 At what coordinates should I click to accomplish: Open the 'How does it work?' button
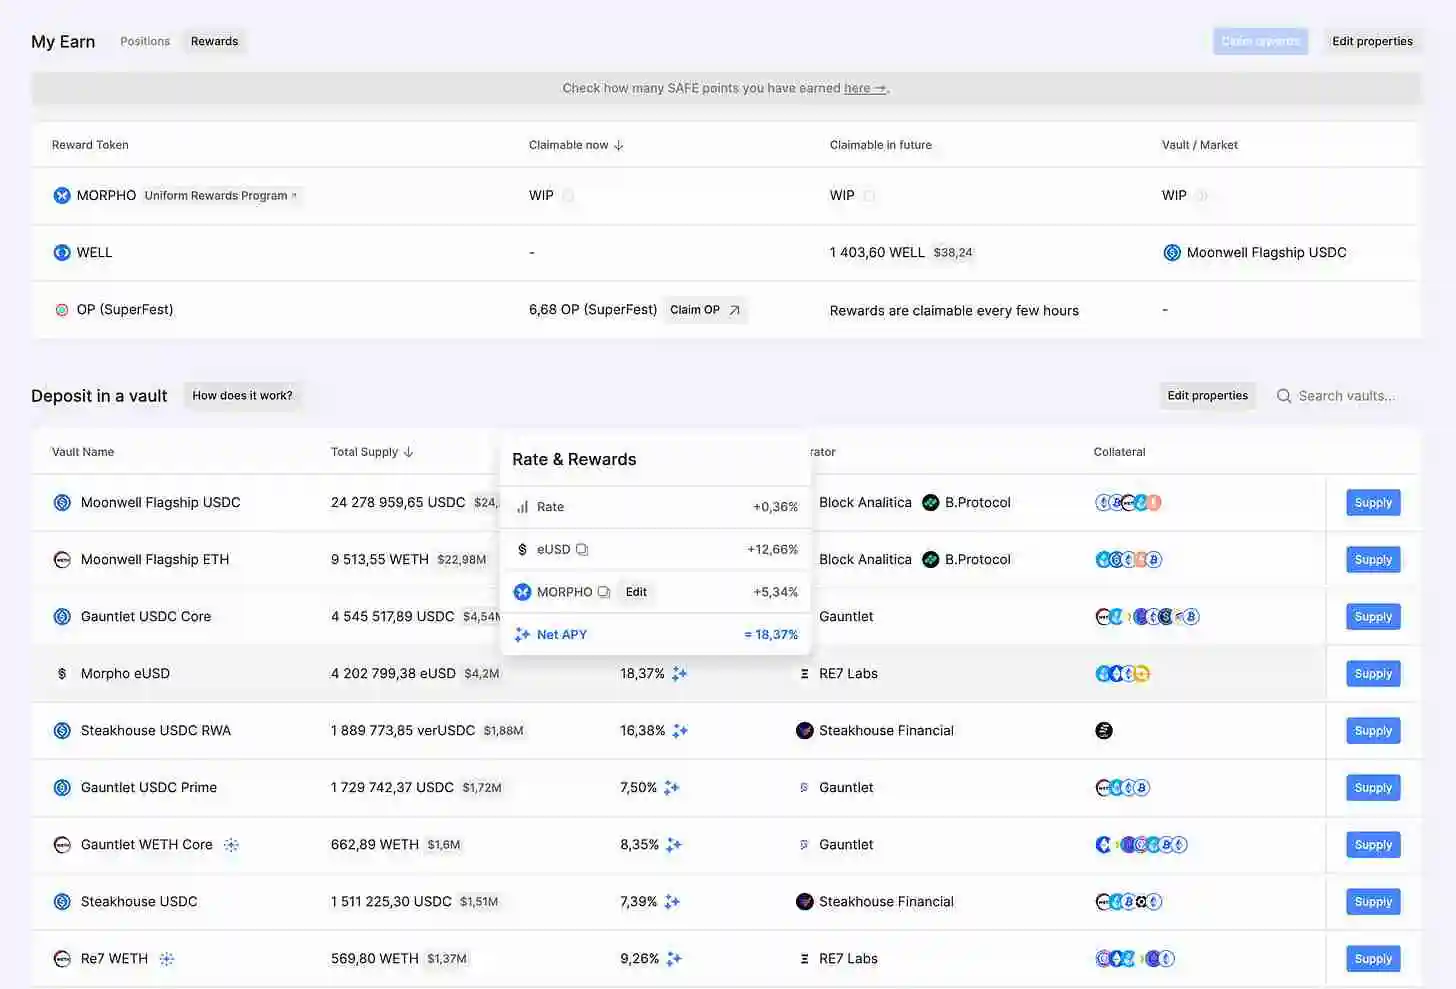click(242, 395)
